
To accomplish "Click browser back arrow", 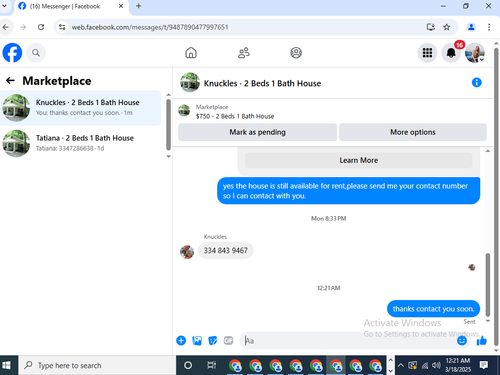I will (6, 27).
